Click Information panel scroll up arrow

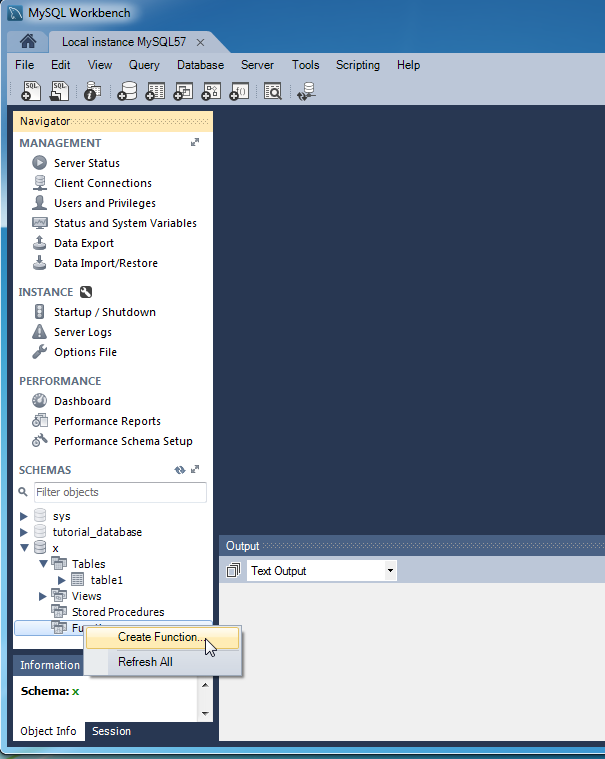coord(205,685)
